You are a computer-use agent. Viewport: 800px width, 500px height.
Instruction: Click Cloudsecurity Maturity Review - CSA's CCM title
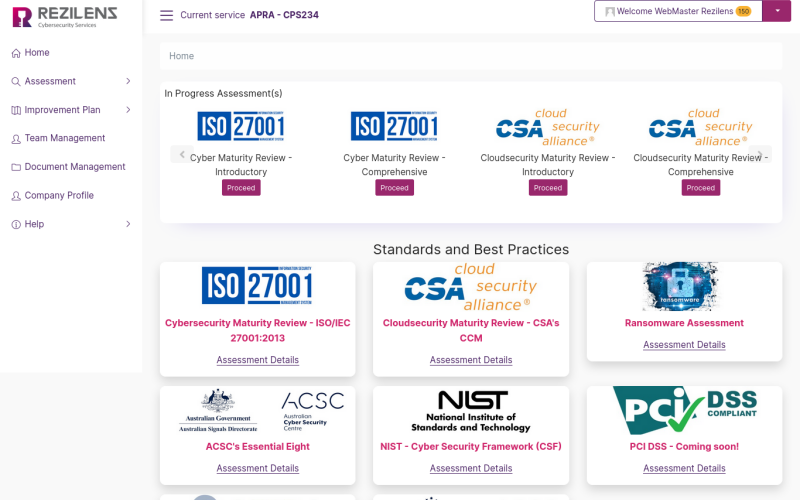470,330
